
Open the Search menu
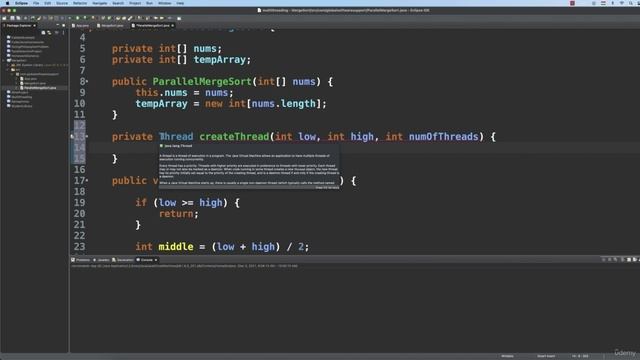[x=118, y=3]
